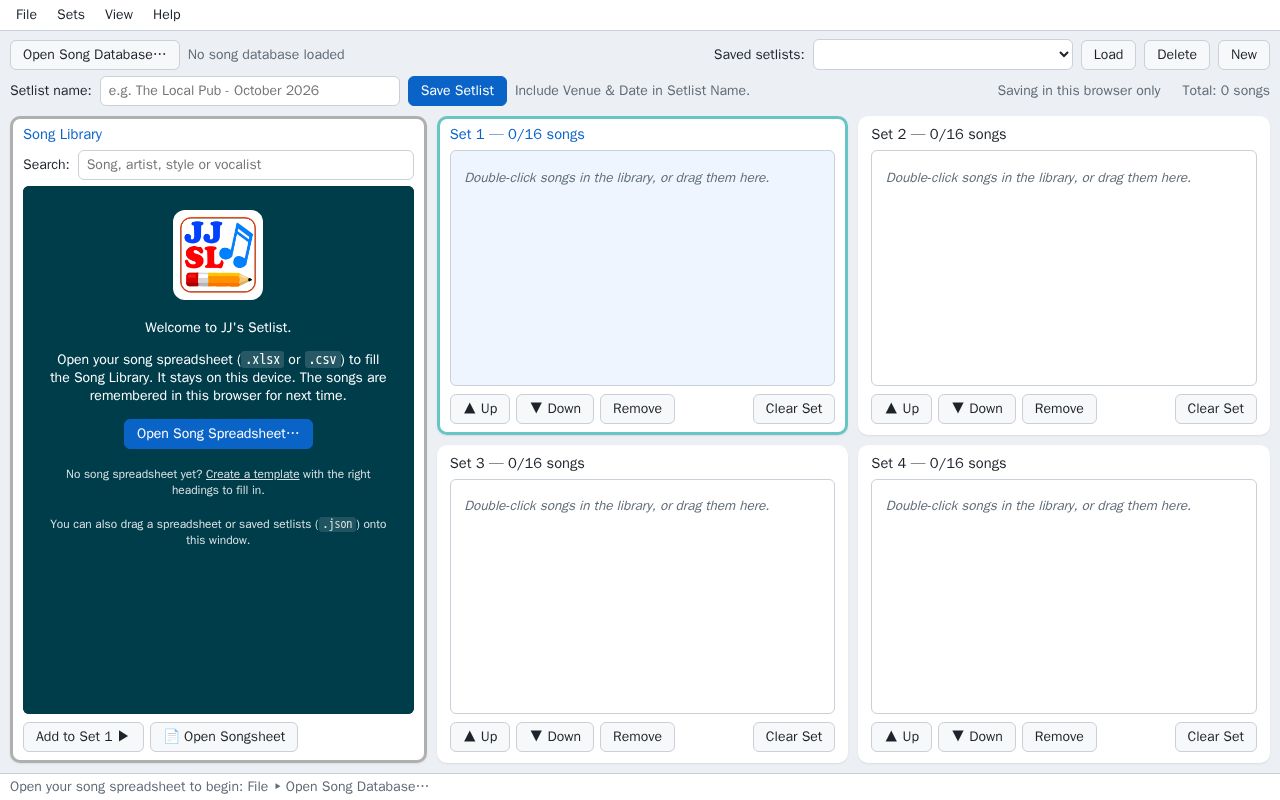Click the Song Library heading

click(x=62, y=134)
